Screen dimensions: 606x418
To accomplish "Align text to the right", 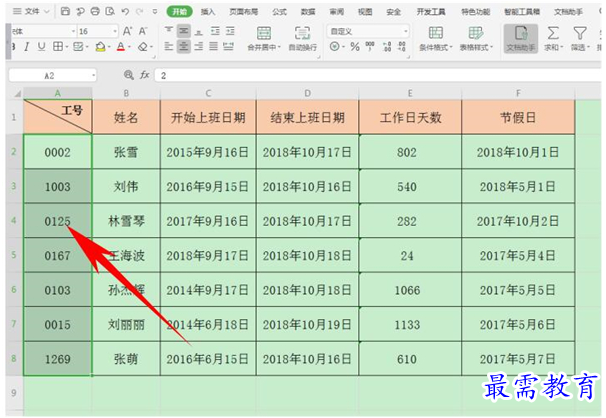I will click(x=199, y=47).
